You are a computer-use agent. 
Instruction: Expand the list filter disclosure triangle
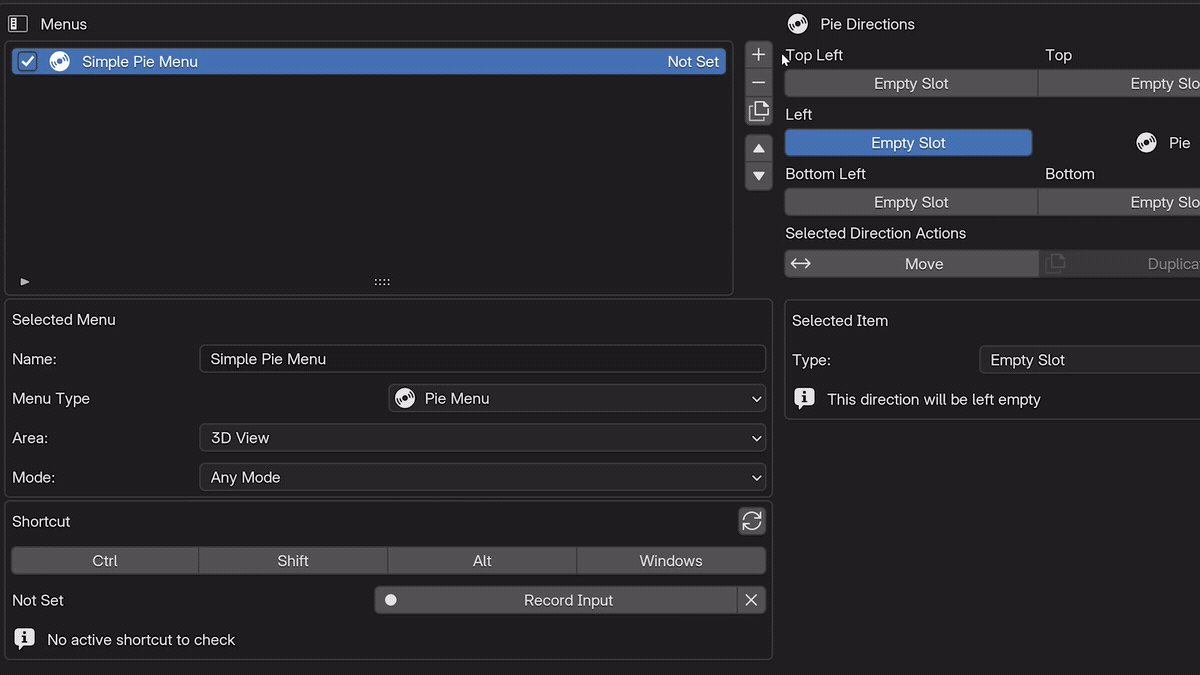click(x=25, y=282)
